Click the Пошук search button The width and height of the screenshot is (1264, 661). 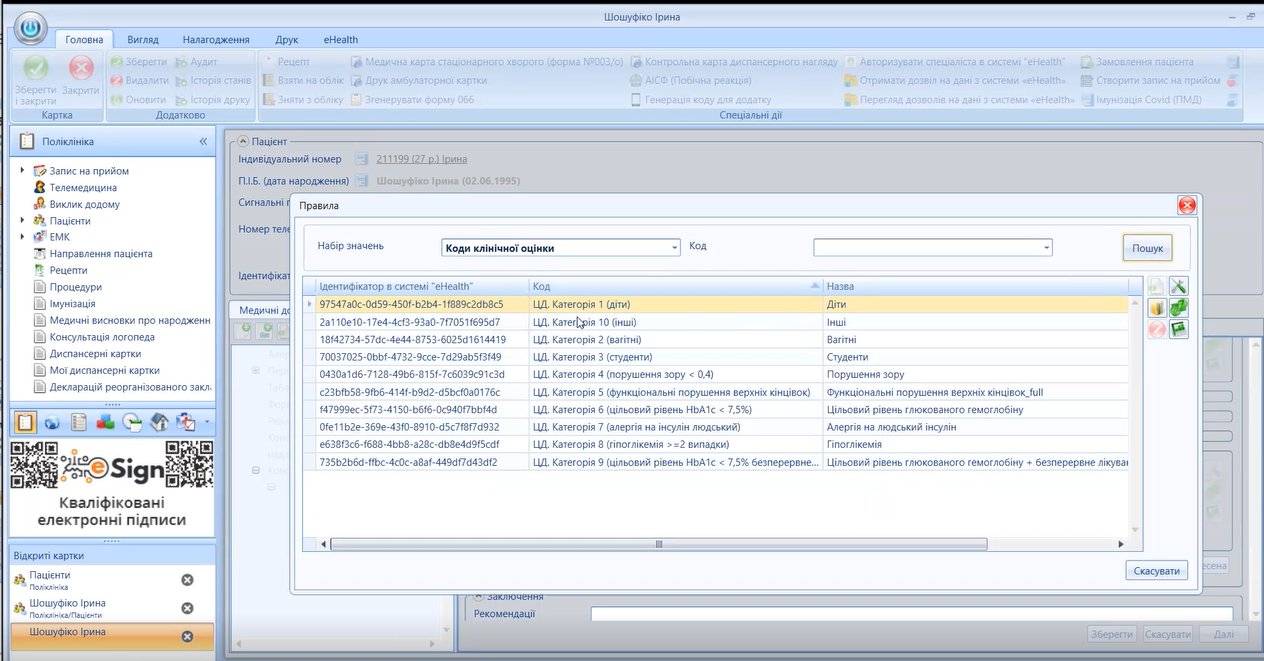coord(1147,248)
